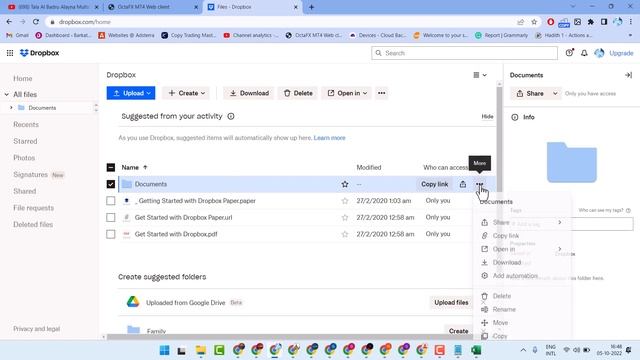640x360 pixels.
Task: Open the toolbar's more actions ellipsis
Action: [x=382, y=93]
